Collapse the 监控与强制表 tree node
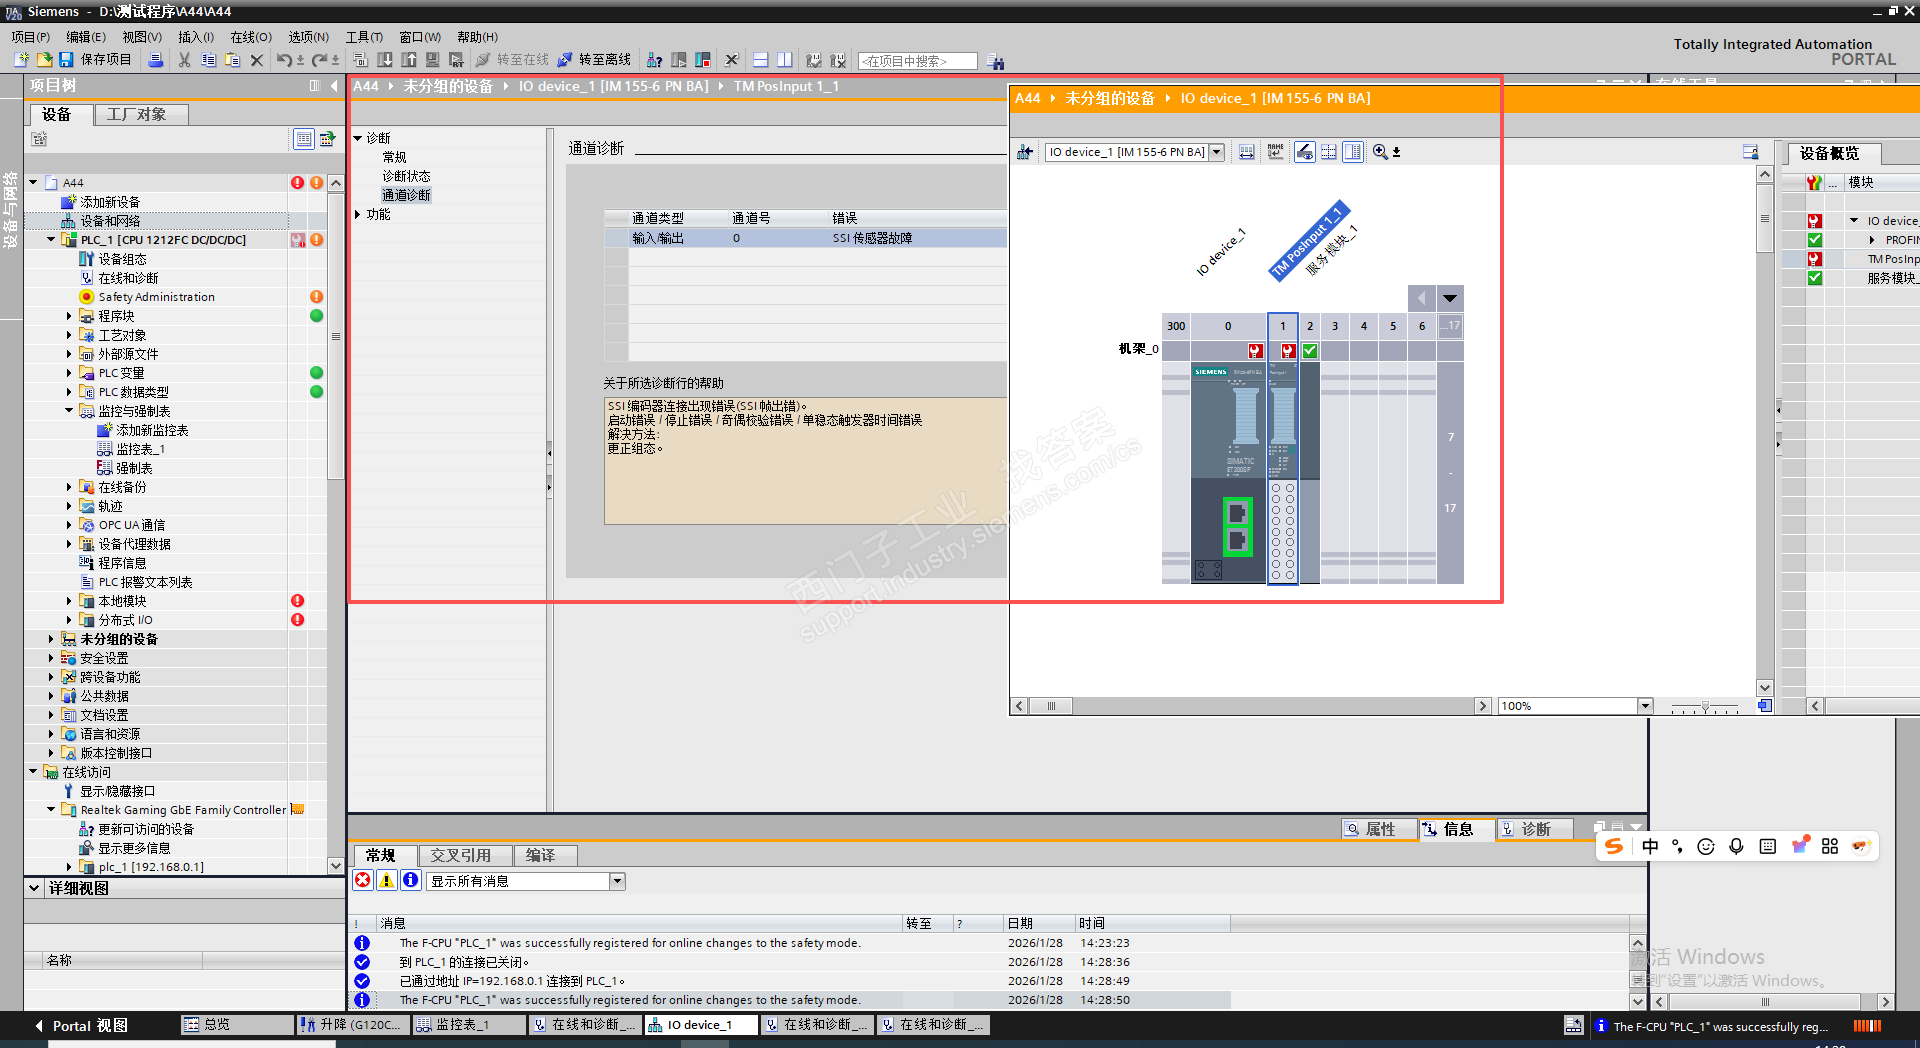The image size is (1920, 1048). click(69, 411)
